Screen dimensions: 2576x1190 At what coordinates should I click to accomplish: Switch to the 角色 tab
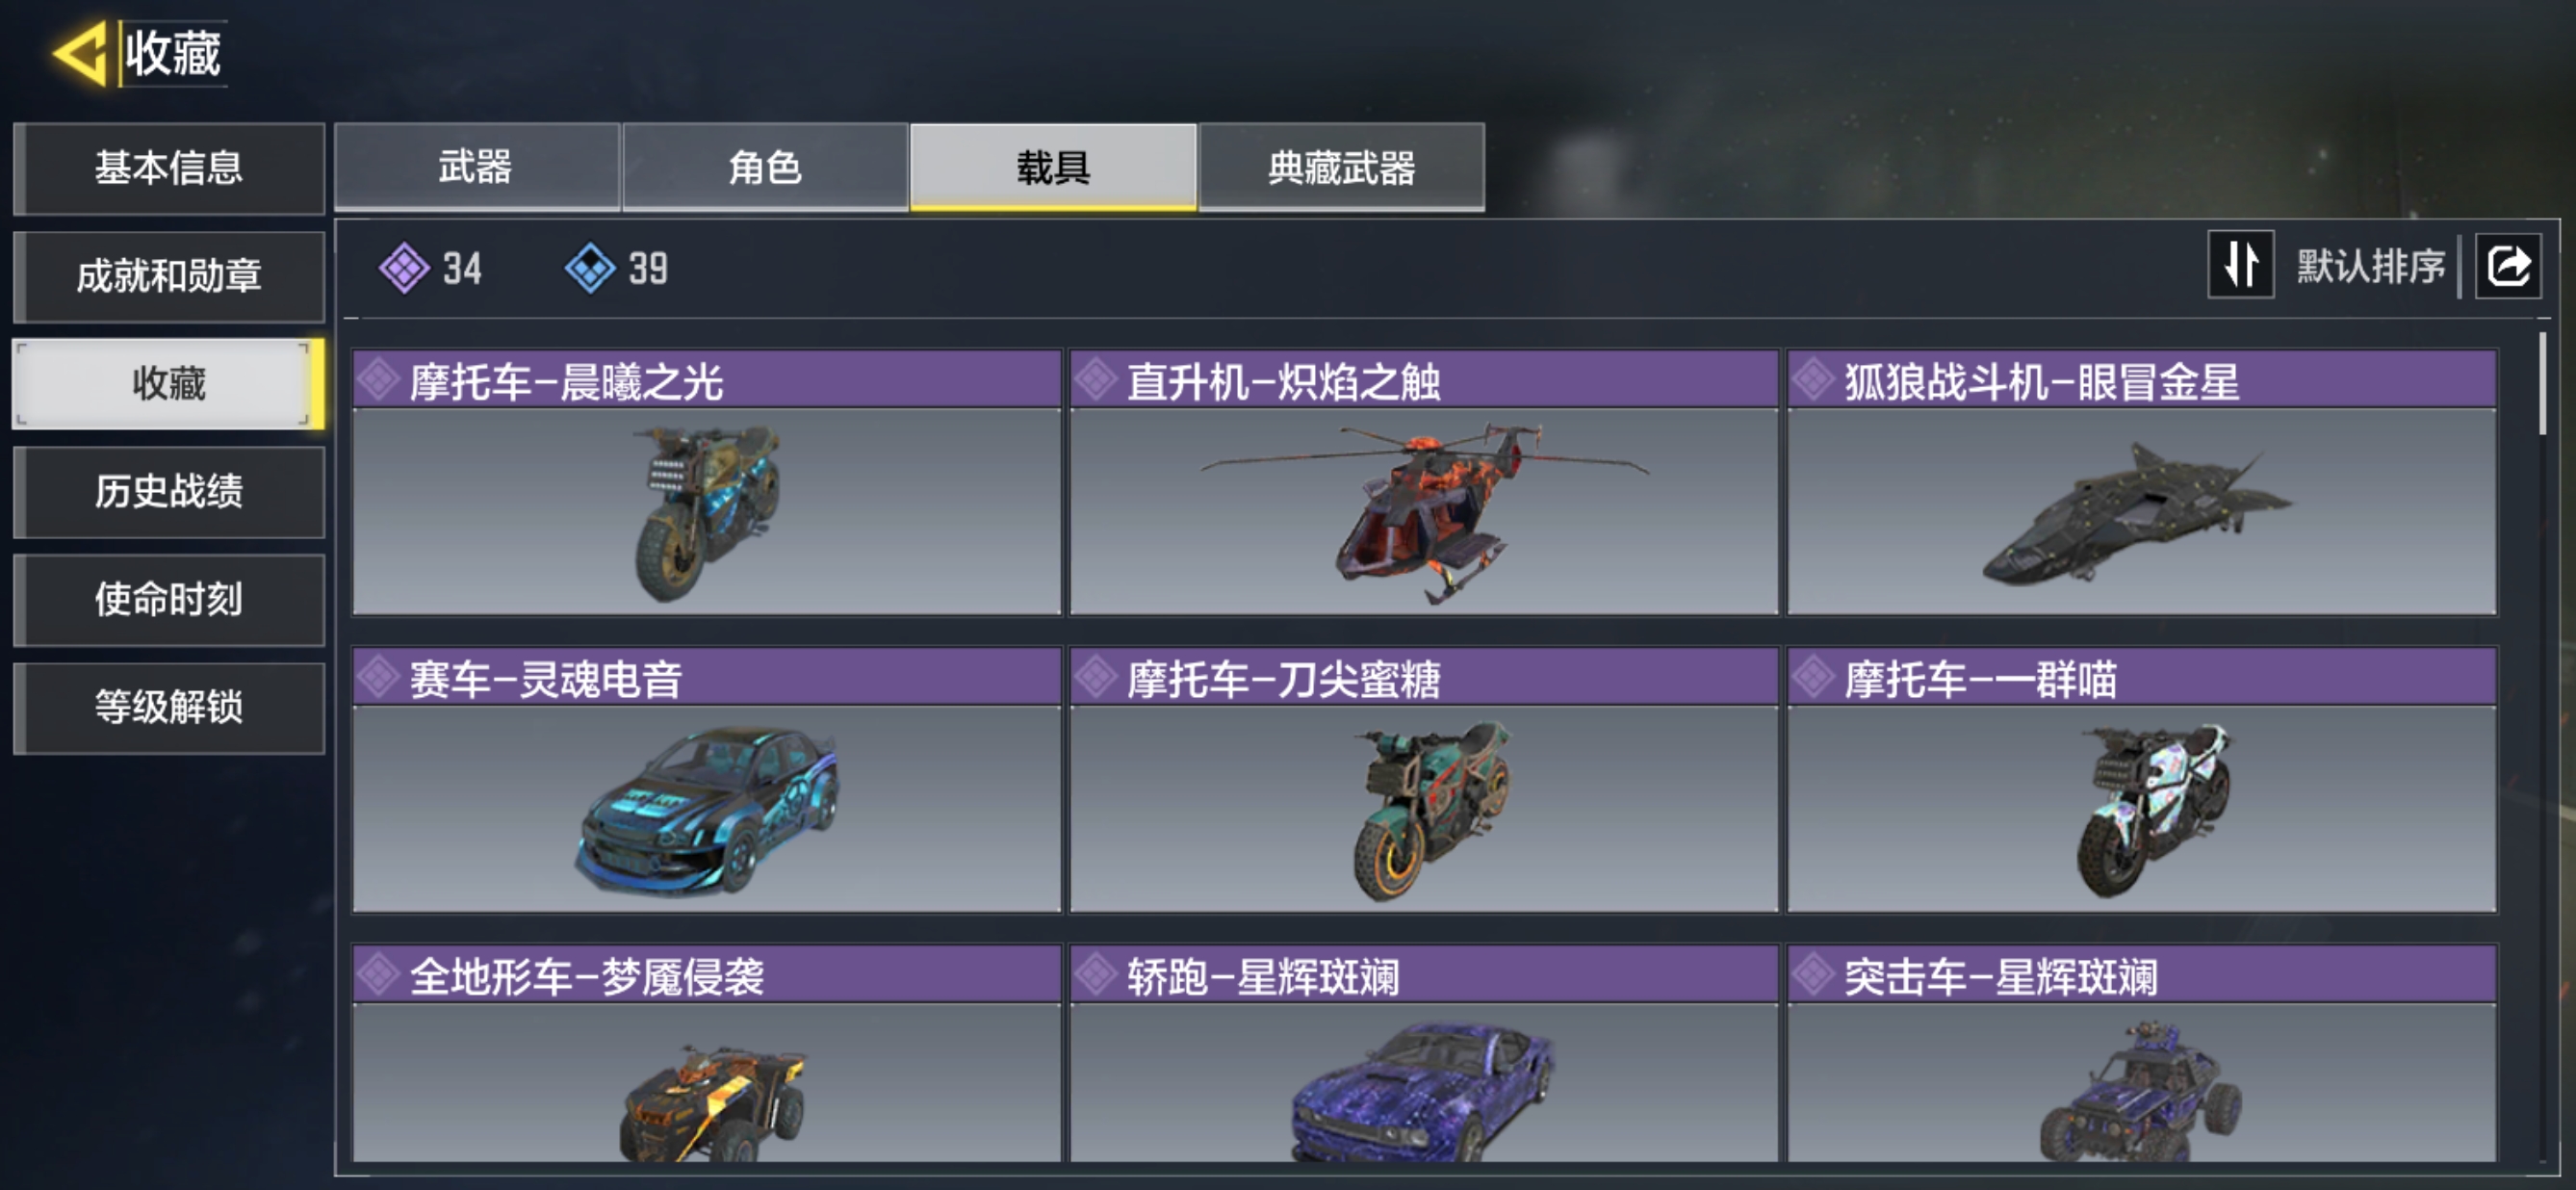coord(765,167)
